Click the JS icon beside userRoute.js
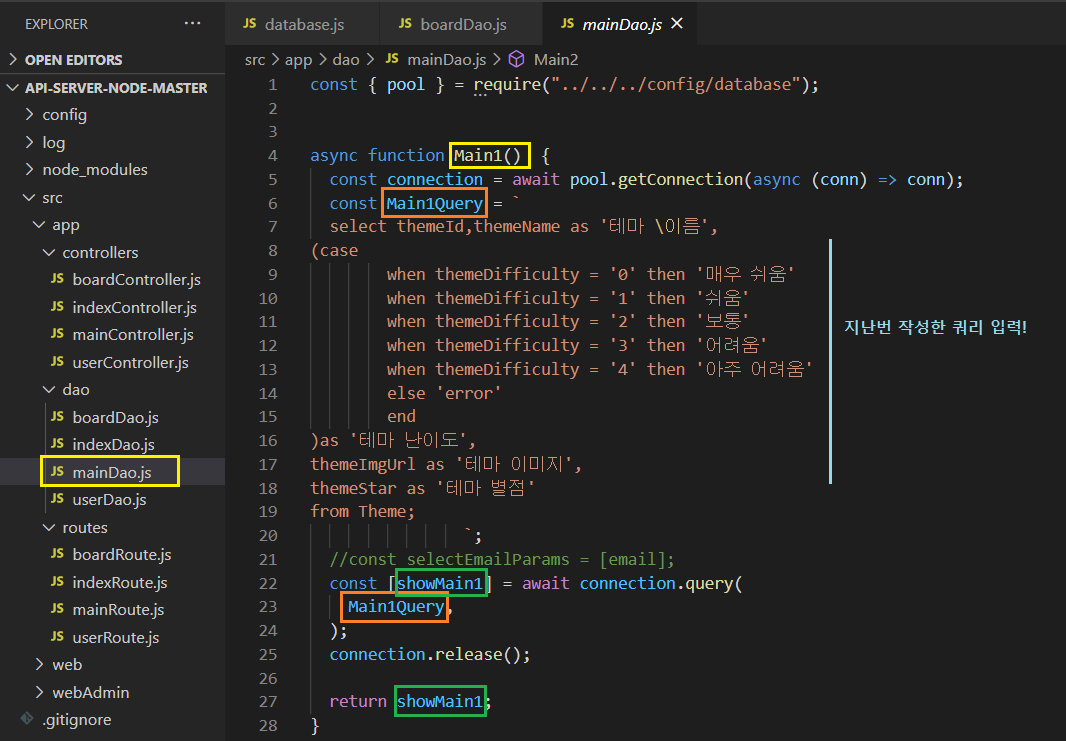The width and height of the screenshot is (1066, 741). click(57, 637)
